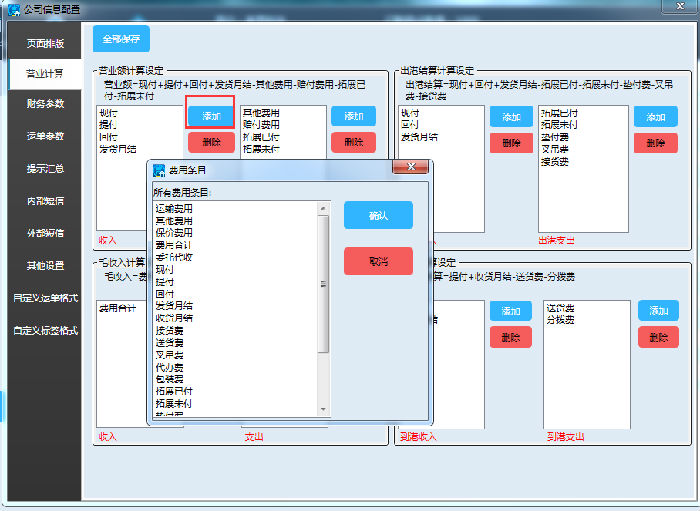This screenshot has width=700, height=511.
Task: Open the 自定义标签格式 tab
Action: pos(45,330)
